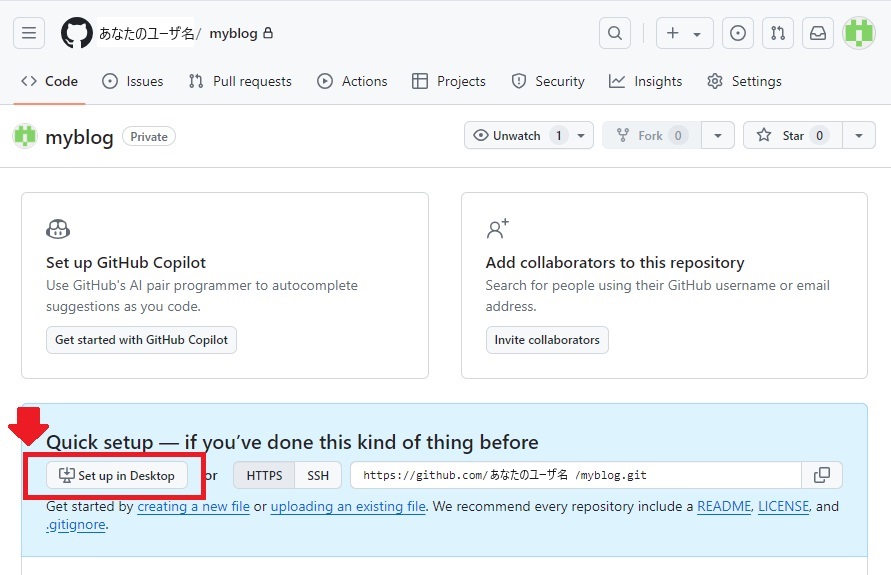This screenshot has width=891, height=575.
Task: View the Insights tab
Action: pos(646,81)
